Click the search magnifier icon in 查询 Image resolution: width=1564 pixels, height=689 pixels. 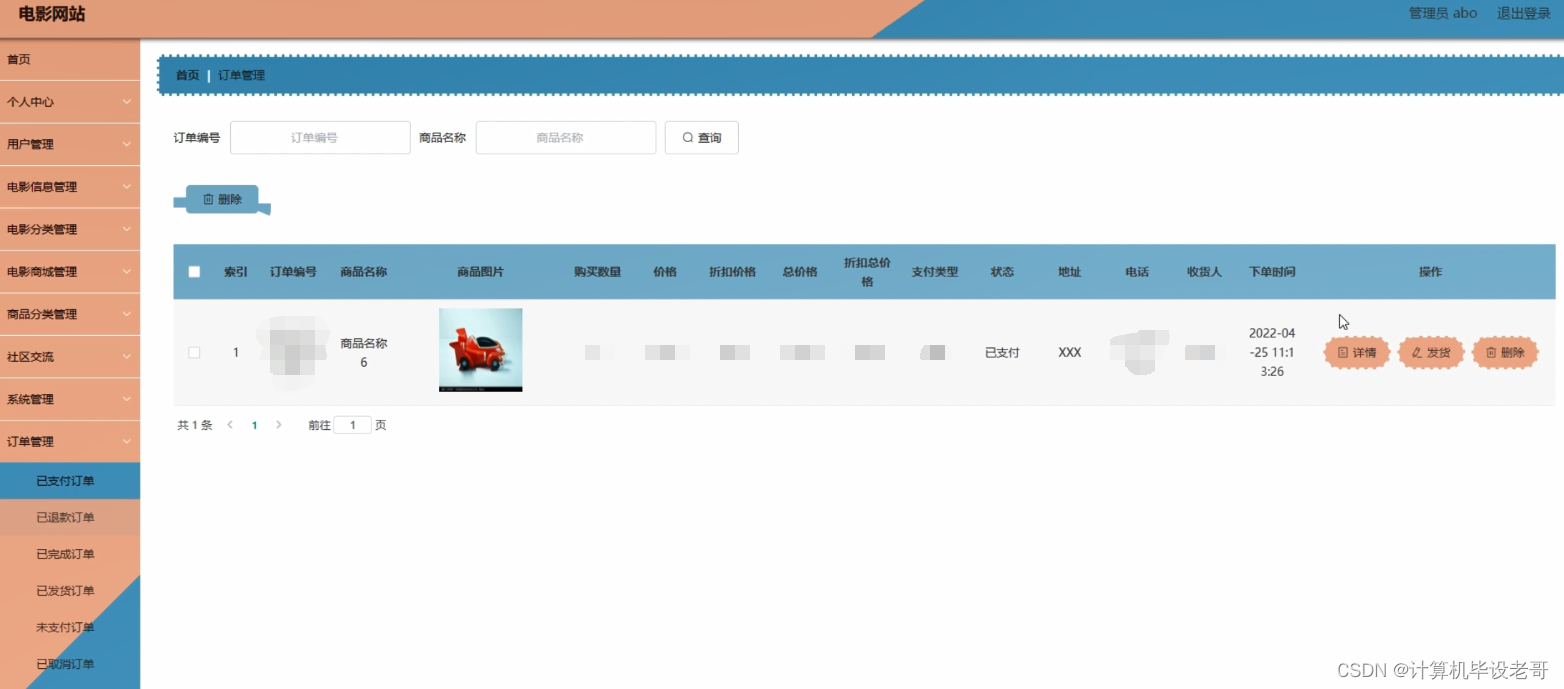(688, 138)
